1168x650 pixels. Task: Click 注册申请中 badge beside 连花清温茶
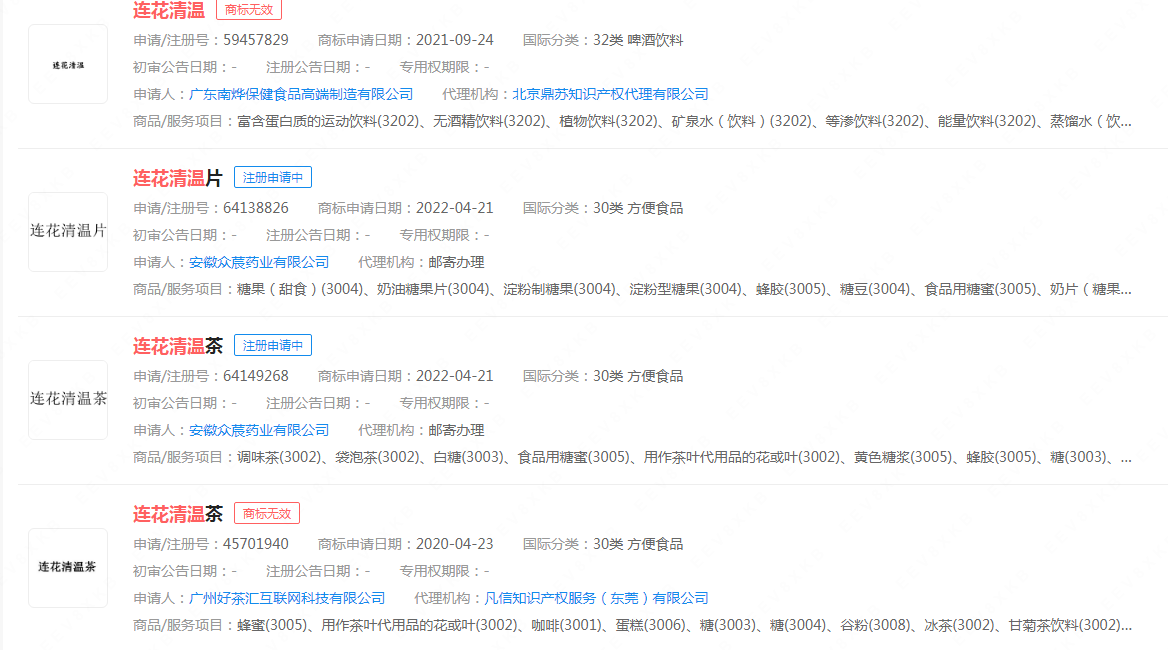tap(273, 345)
